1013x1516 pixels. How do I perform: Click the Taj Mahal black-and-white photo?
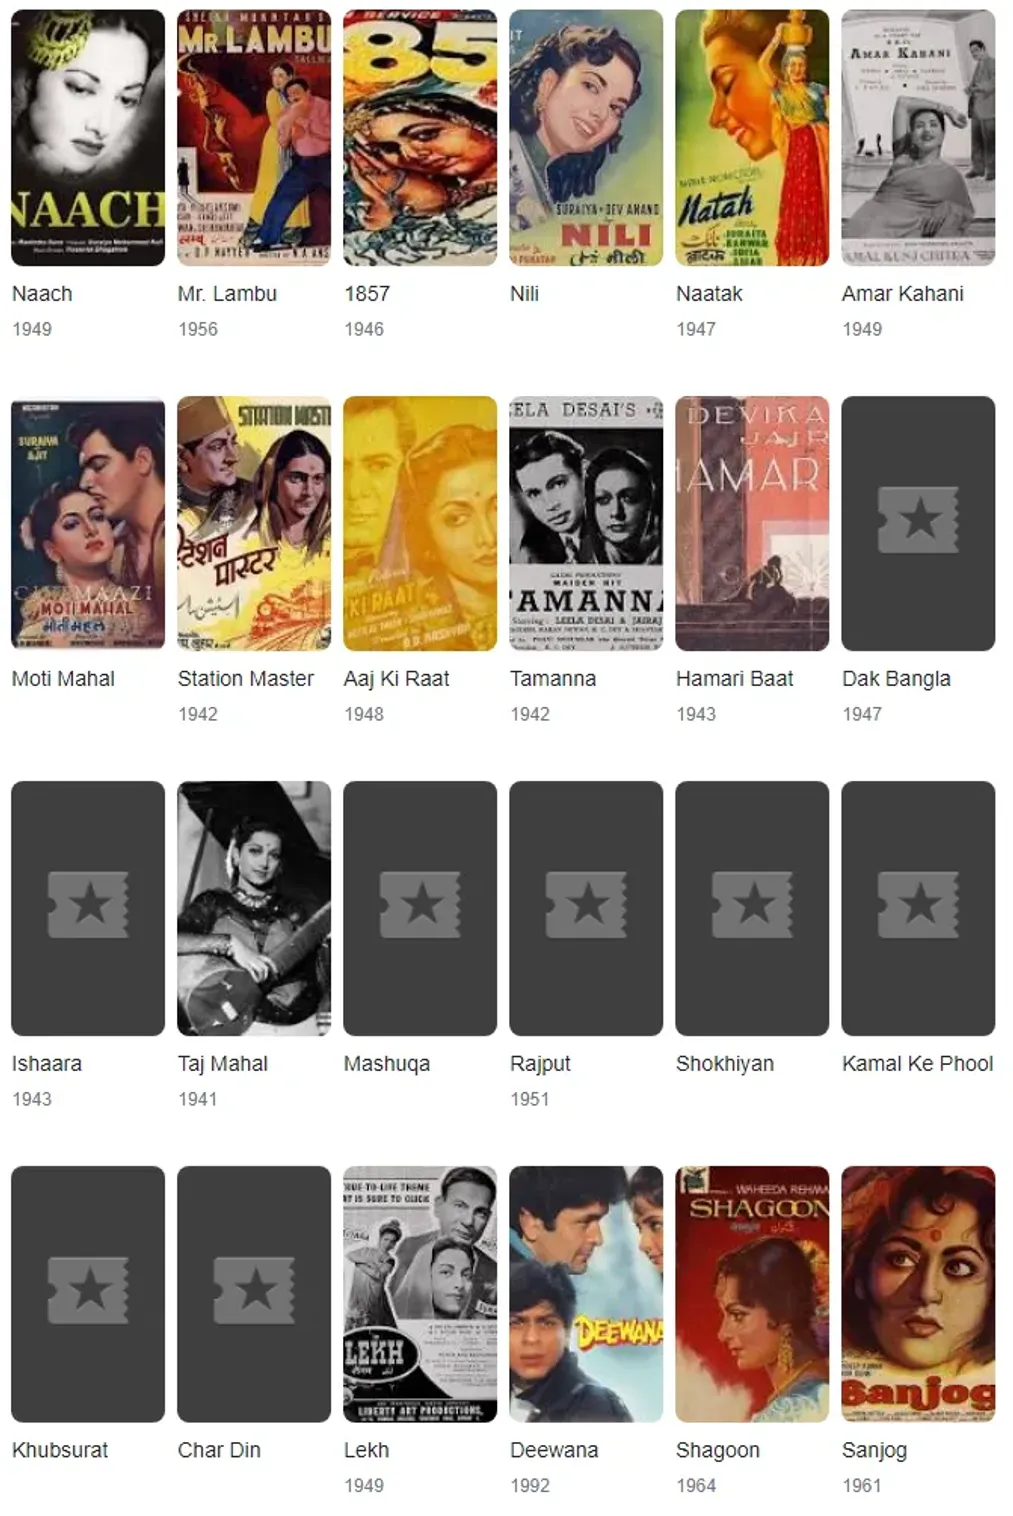coord(254,908)
